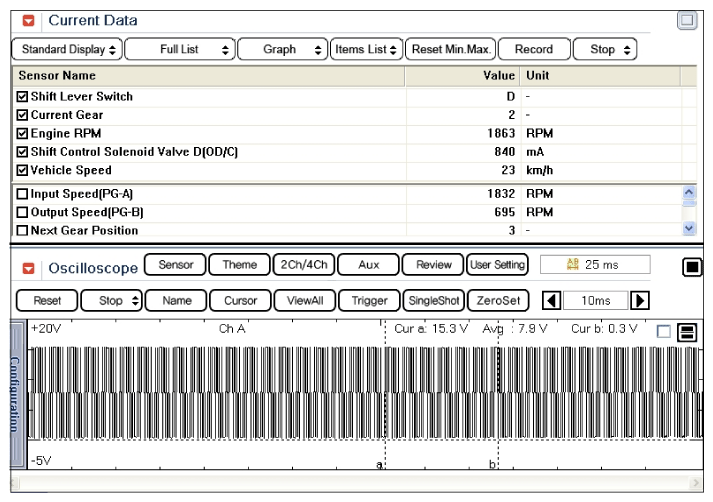The width and height of the screenshot is (713, 502).
Task: Click the Sensor Name column header
Action: (209, 75)
